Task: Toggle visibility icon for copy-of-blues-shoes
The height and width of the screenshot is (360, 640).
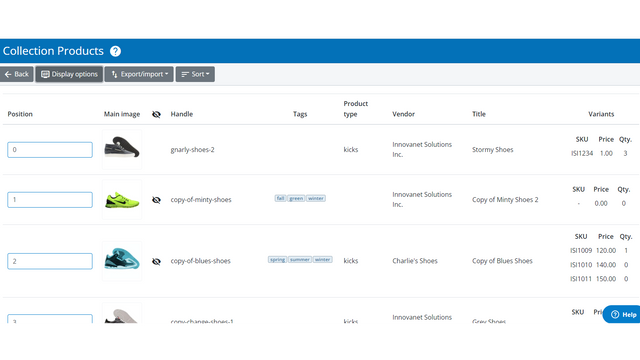Action: tap(156, 262)
